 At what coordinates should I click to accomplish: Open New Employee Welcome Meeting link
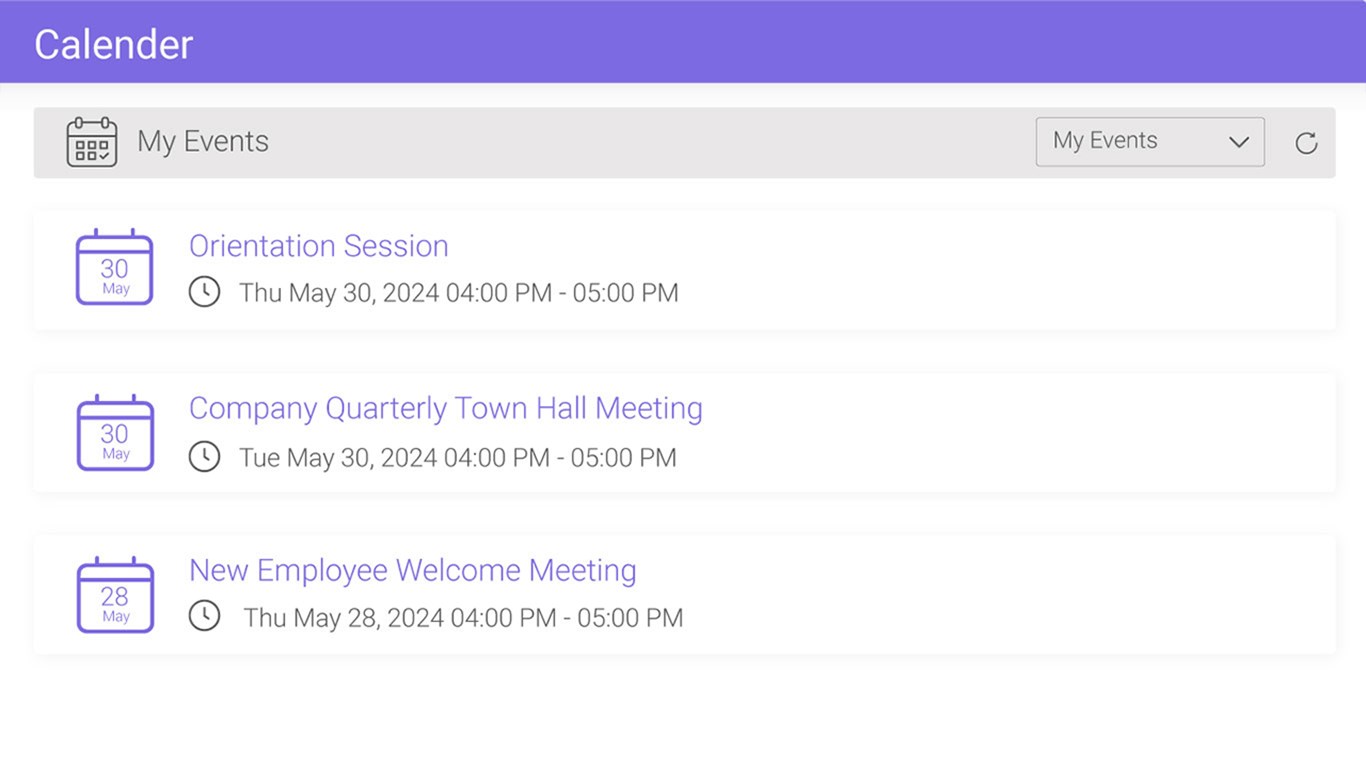click(412, 570)
